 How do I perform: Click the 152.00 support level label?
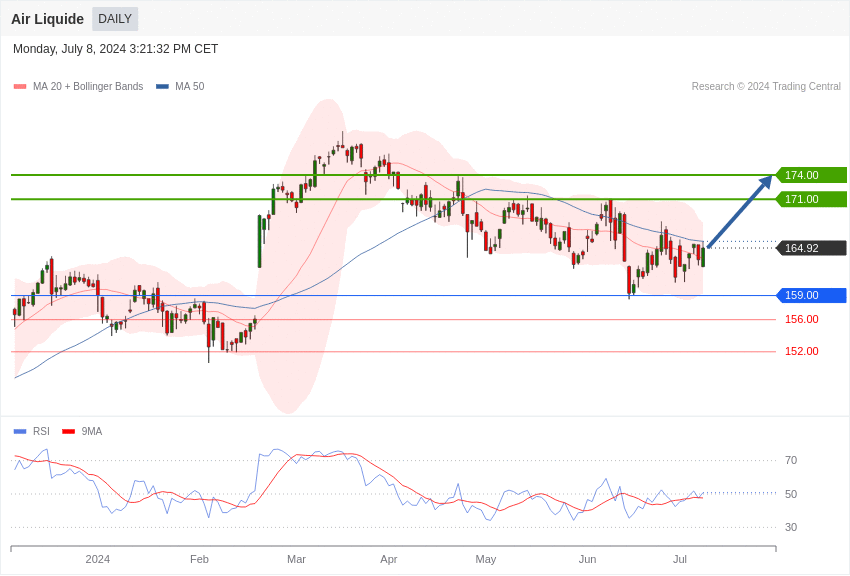801,351
